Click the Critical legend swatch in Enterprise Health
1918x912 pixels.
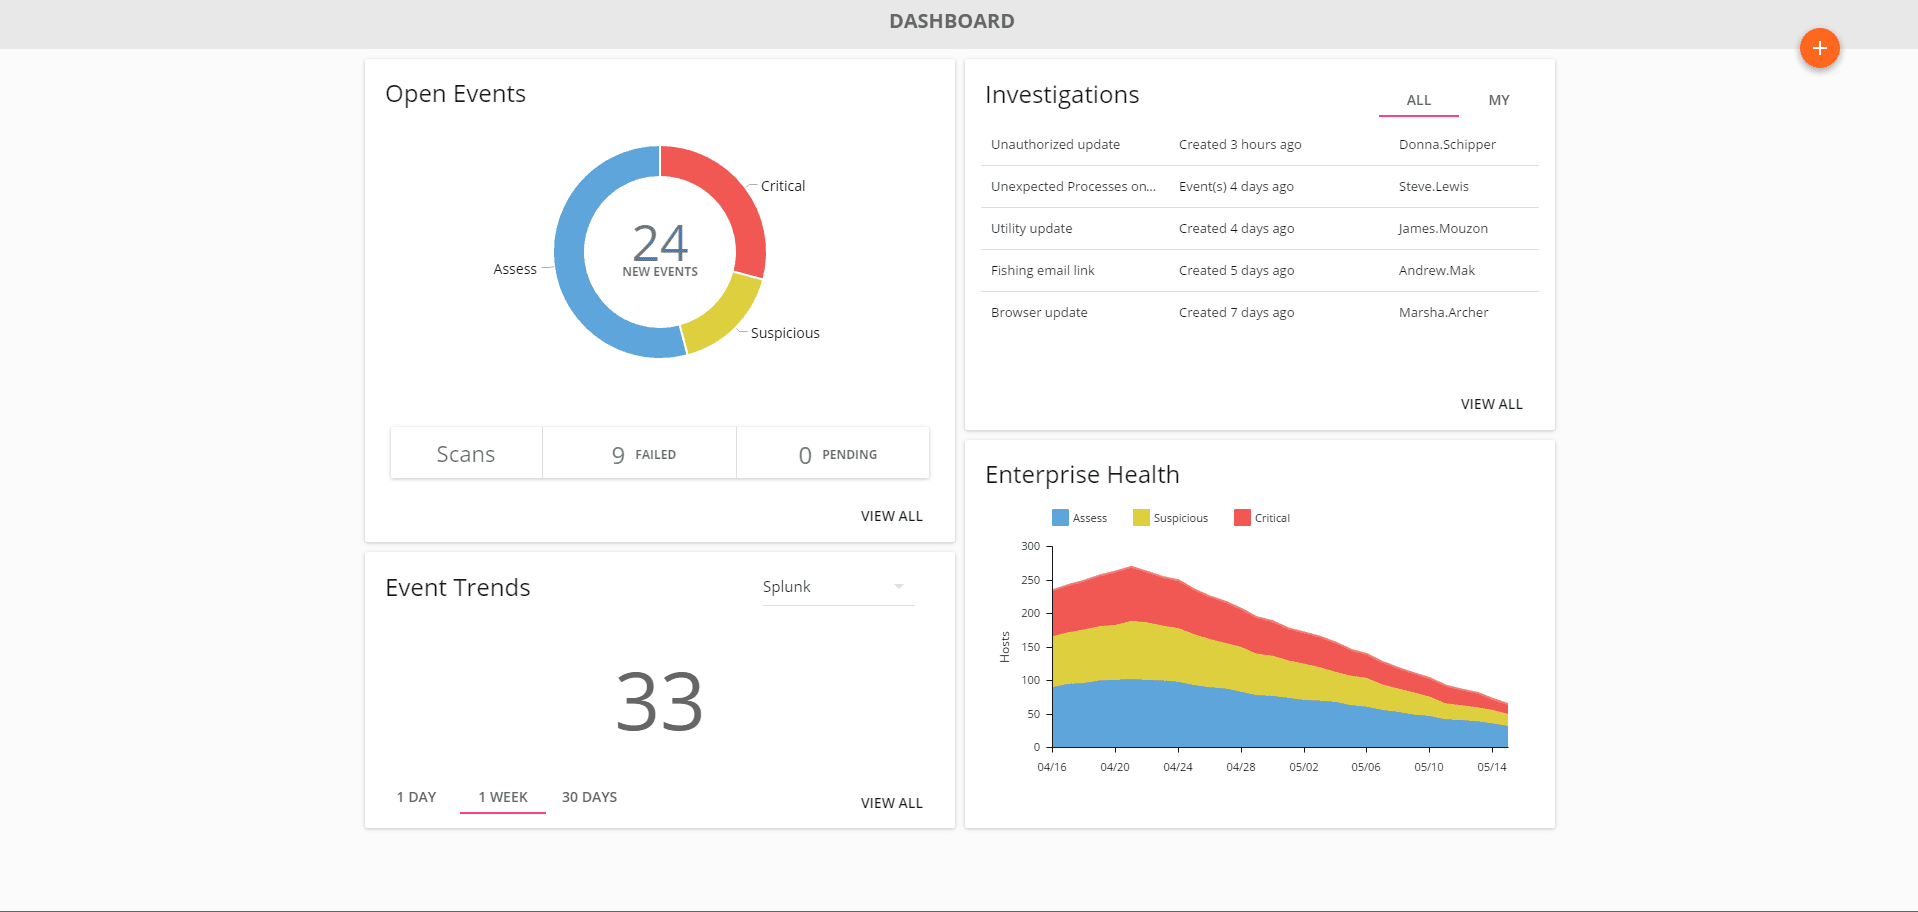[1243, 517]
